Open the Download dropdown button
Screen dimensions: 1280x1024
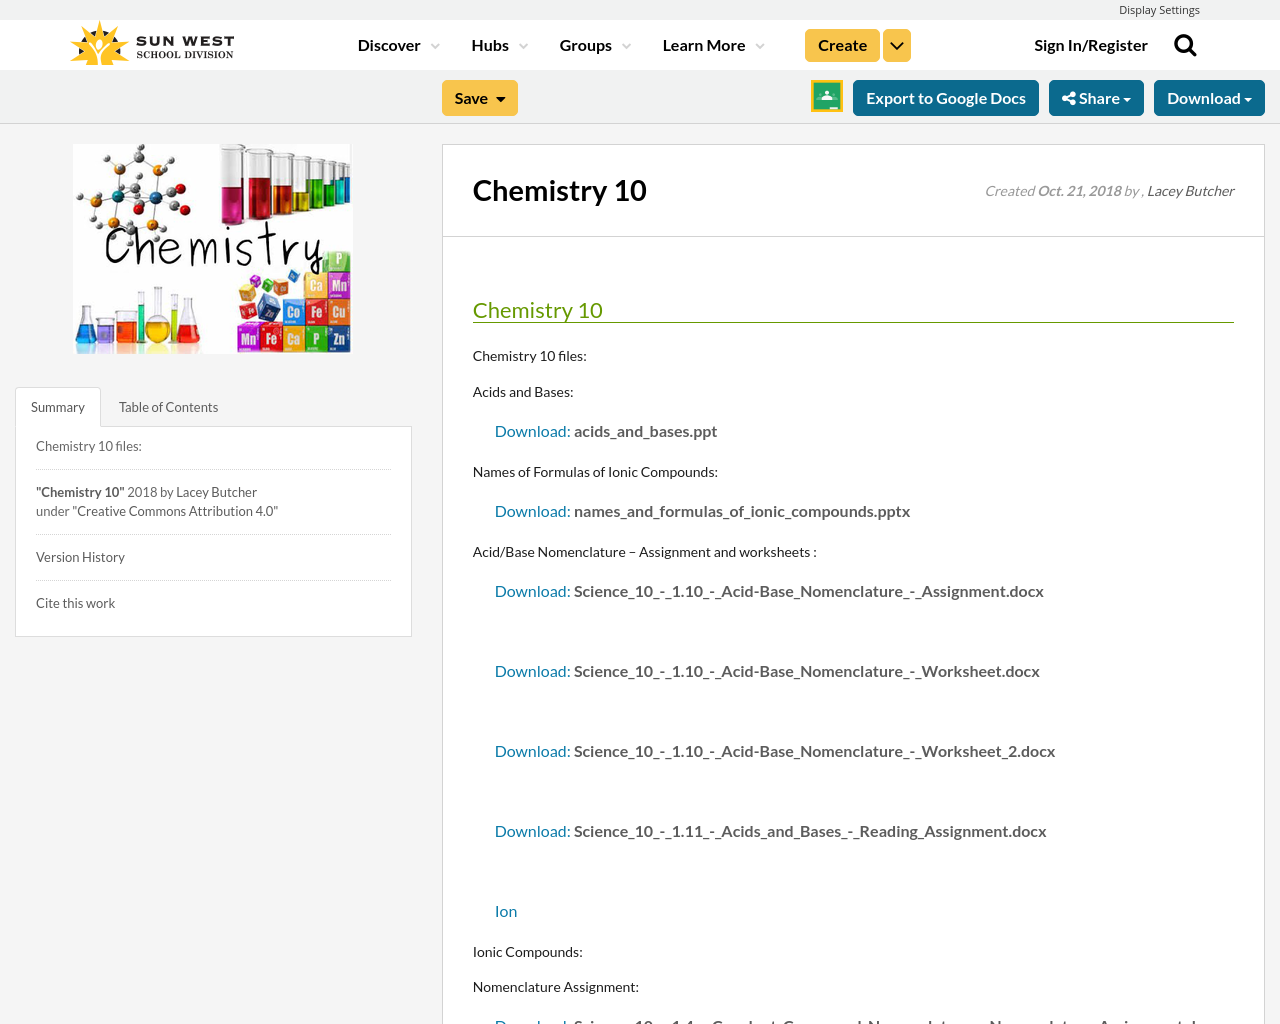[1208, 98]
